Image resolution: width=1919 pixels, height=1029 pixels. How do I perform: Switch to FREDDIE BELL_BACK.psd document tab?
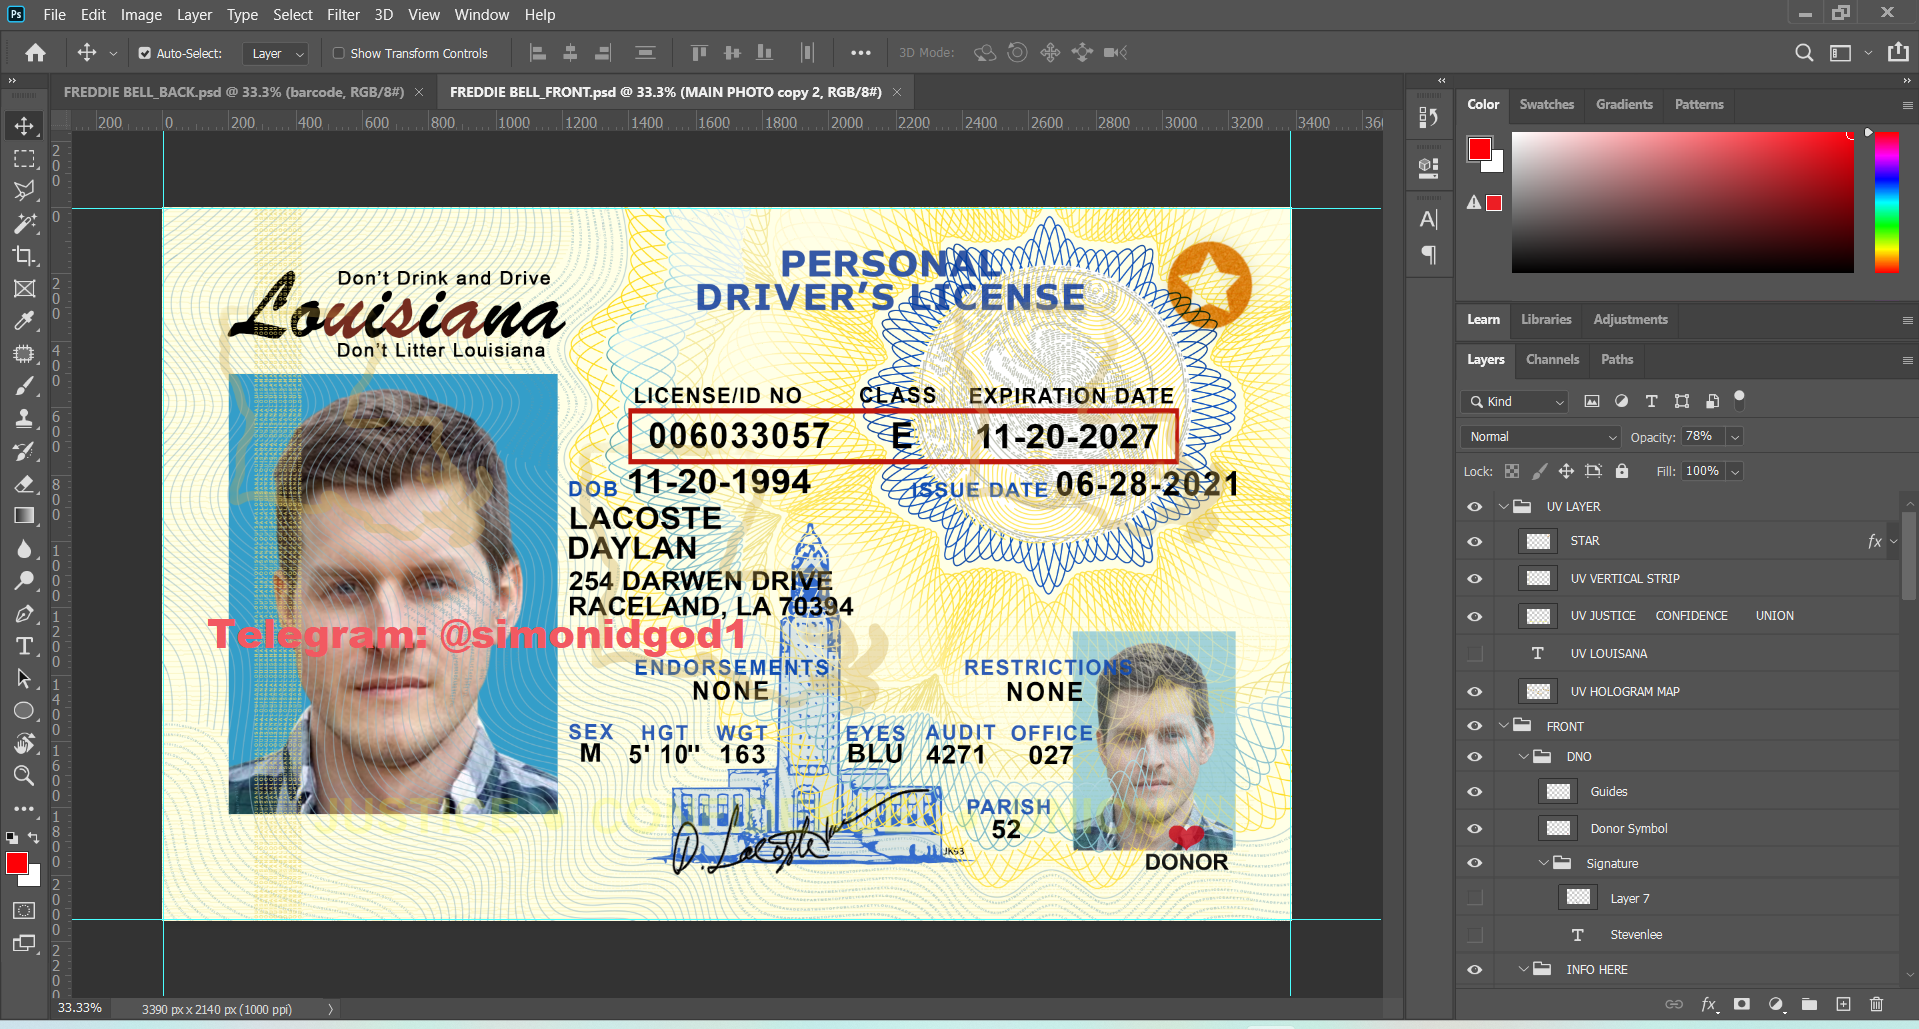click(233, 92)
